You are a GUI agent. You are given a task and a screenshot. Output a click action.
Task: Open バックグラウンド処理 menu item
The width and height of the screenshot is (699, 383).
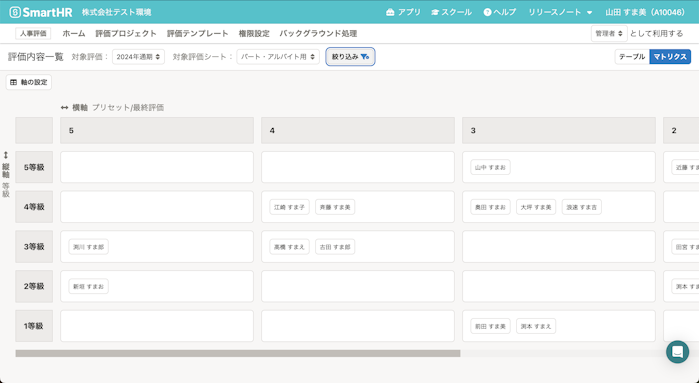coord(318,33)
